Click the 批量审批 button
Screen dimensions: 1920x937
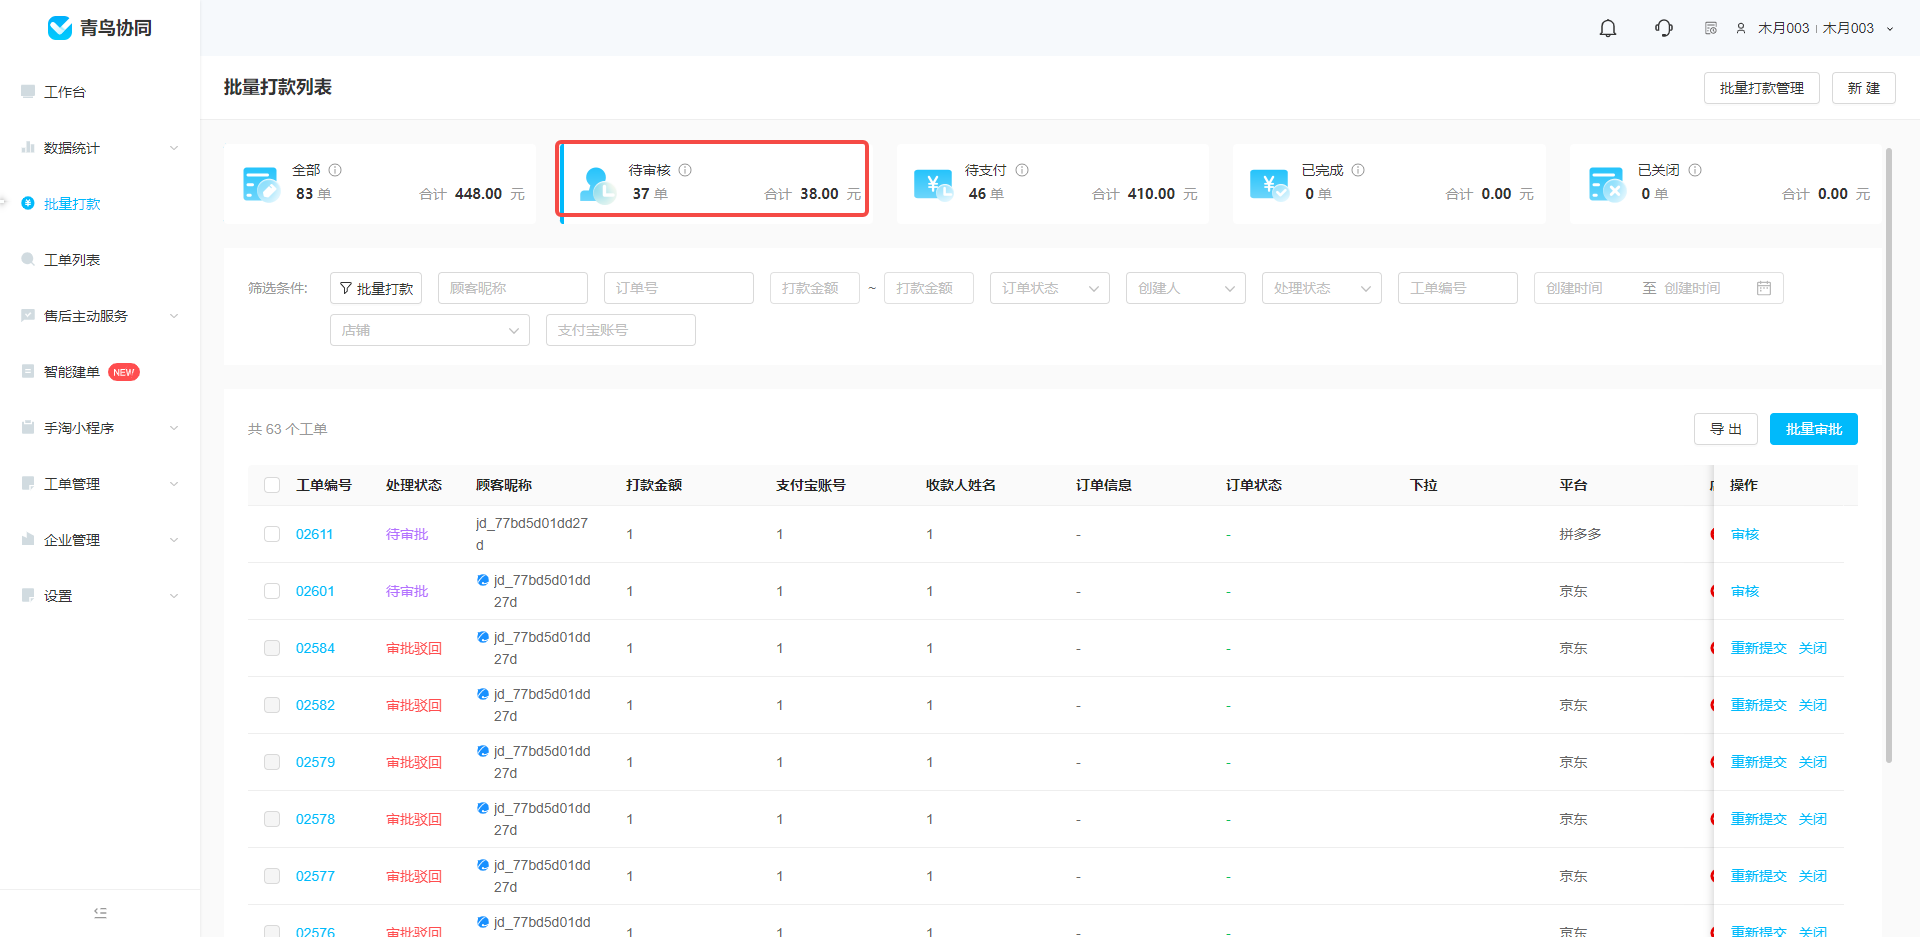coord(1814,429)
